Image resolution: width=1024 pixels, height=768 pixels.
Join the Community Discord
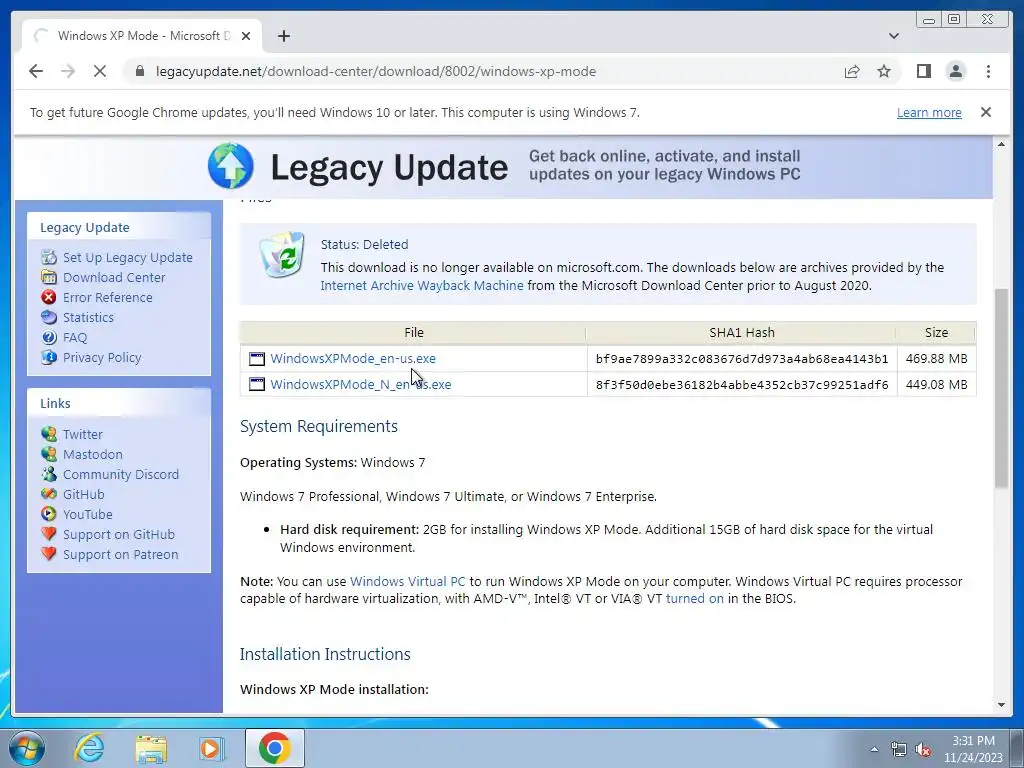pyautogui.click(x=121, y=474)
